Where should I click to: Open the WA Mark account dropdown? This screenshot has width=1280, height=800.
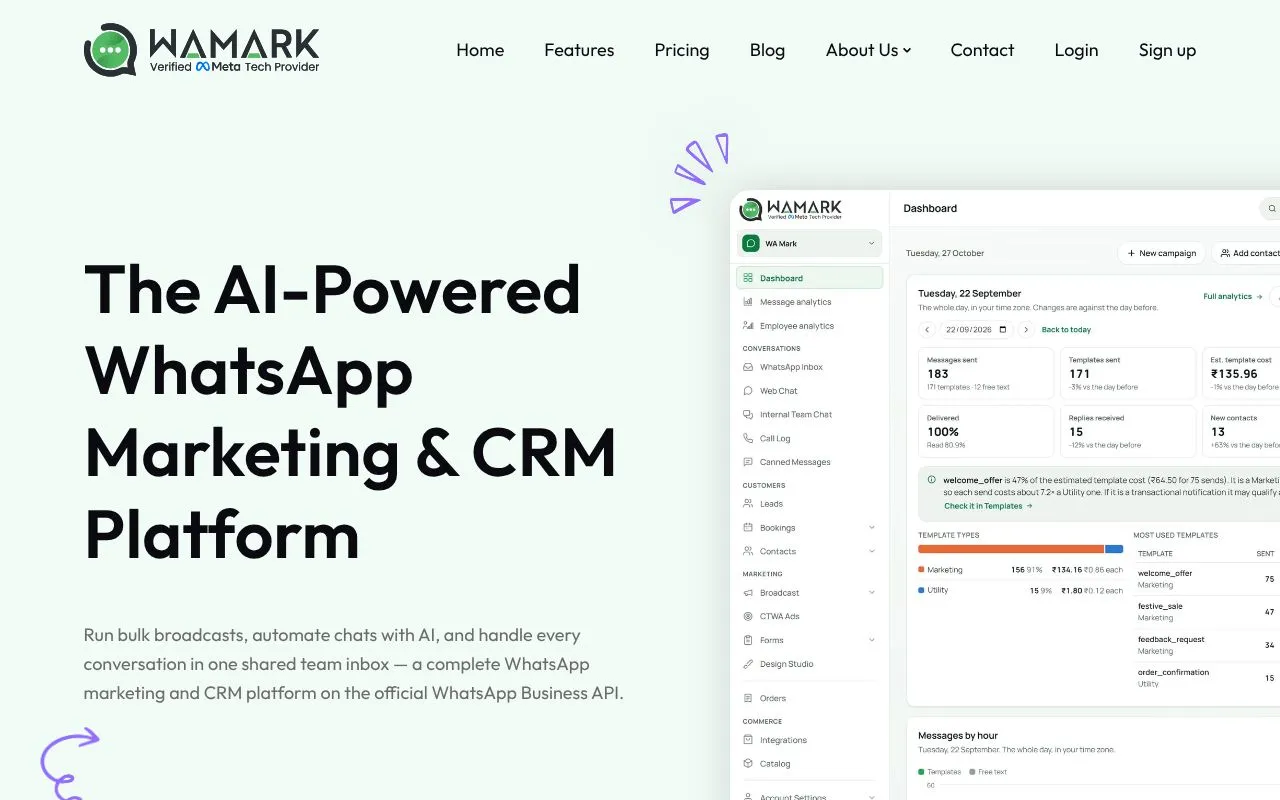click(810, 243)
